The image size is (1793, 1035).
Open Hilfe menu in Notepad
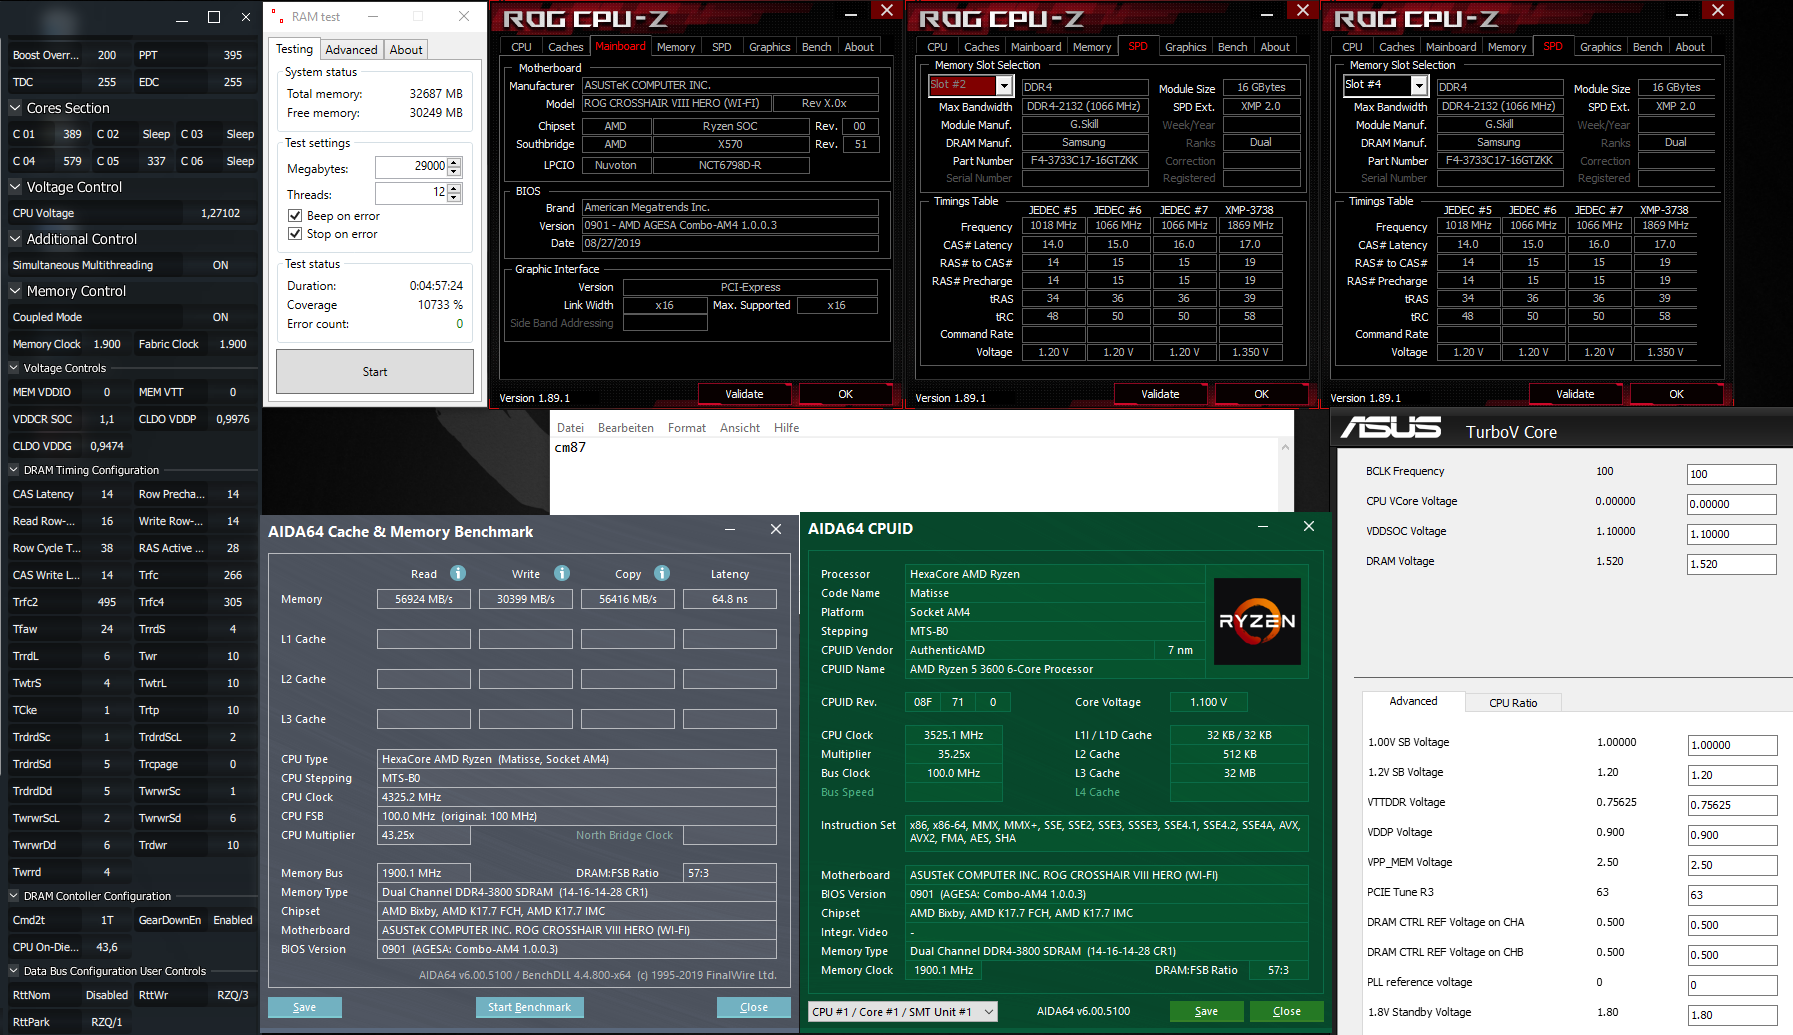click(x=786, y=428)
